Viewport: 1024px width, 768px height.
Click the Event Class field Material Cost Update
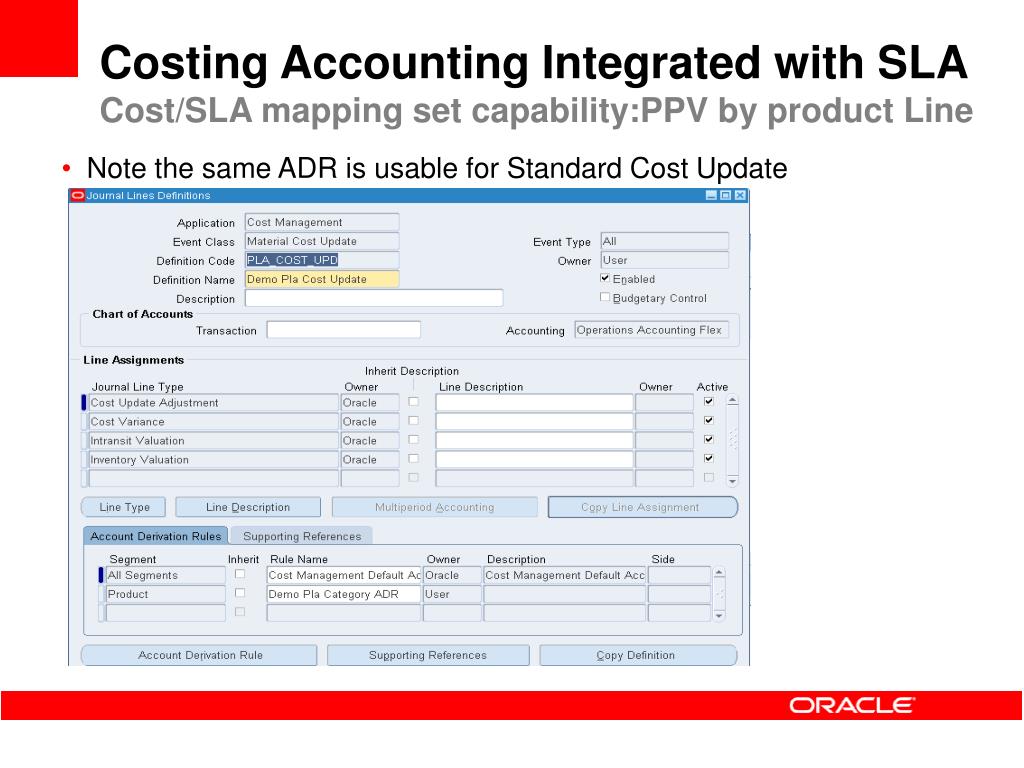pyautogui.click(x=322, y=242)
